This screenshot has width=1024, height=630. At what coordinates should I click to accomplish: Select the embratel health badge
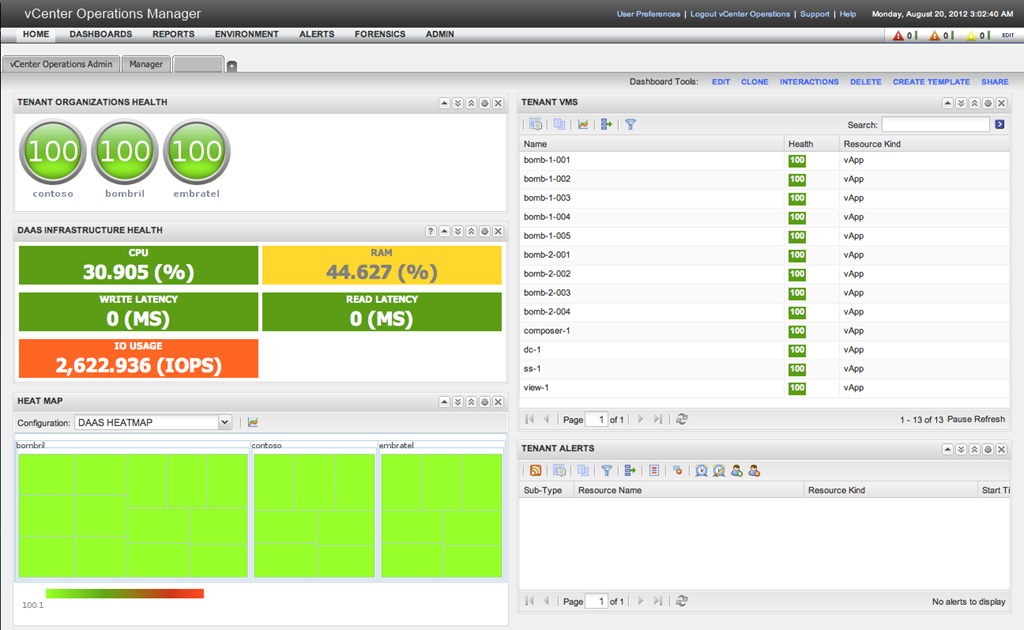(x=197, y=151)
